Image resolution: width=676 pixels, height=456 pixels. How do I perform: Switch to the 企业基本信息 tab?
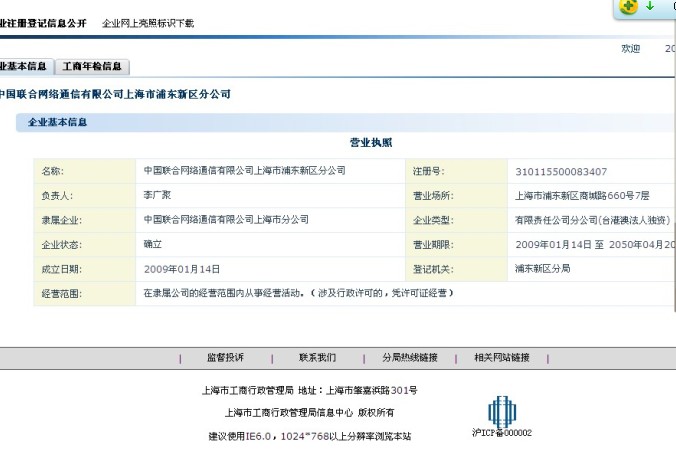[25, 66]
